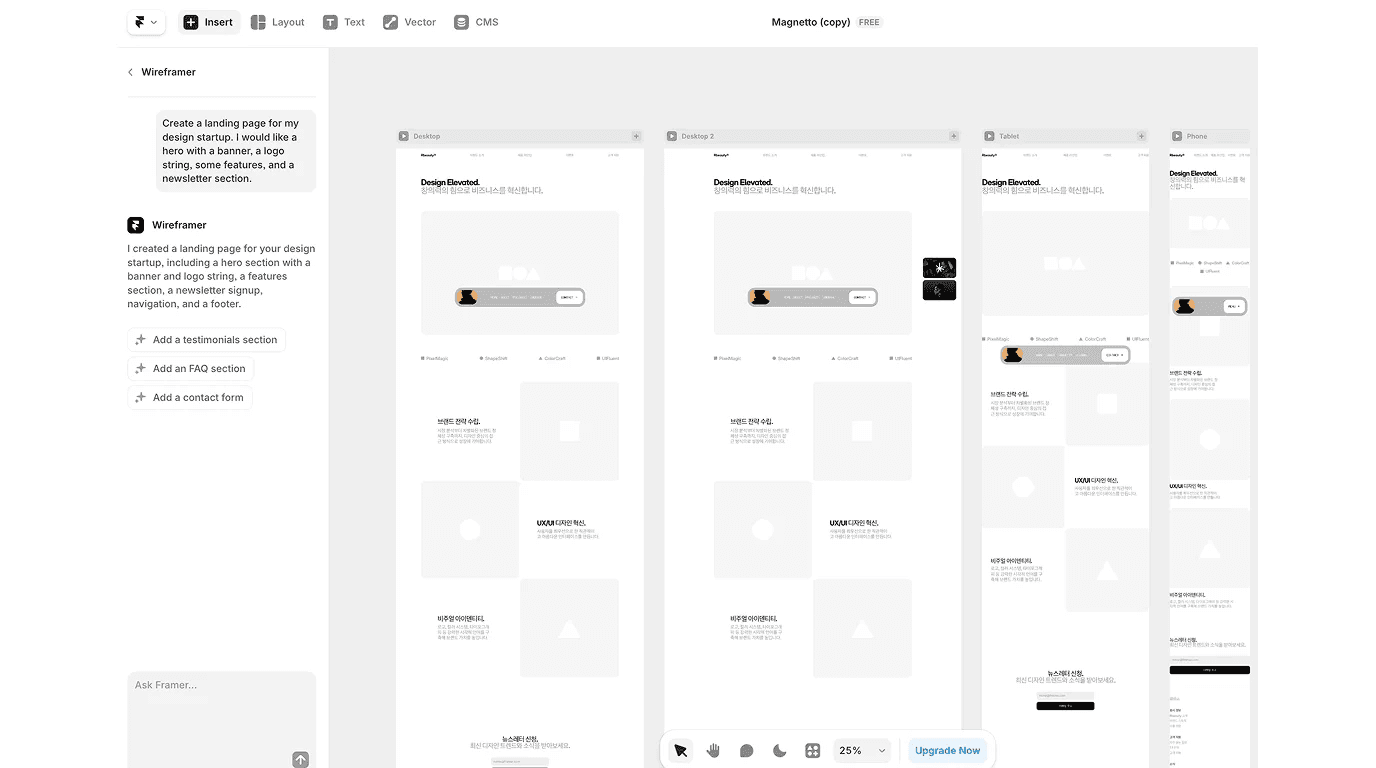
Task: Select the arrow cursor tool
Action: [x=681, y=750]
